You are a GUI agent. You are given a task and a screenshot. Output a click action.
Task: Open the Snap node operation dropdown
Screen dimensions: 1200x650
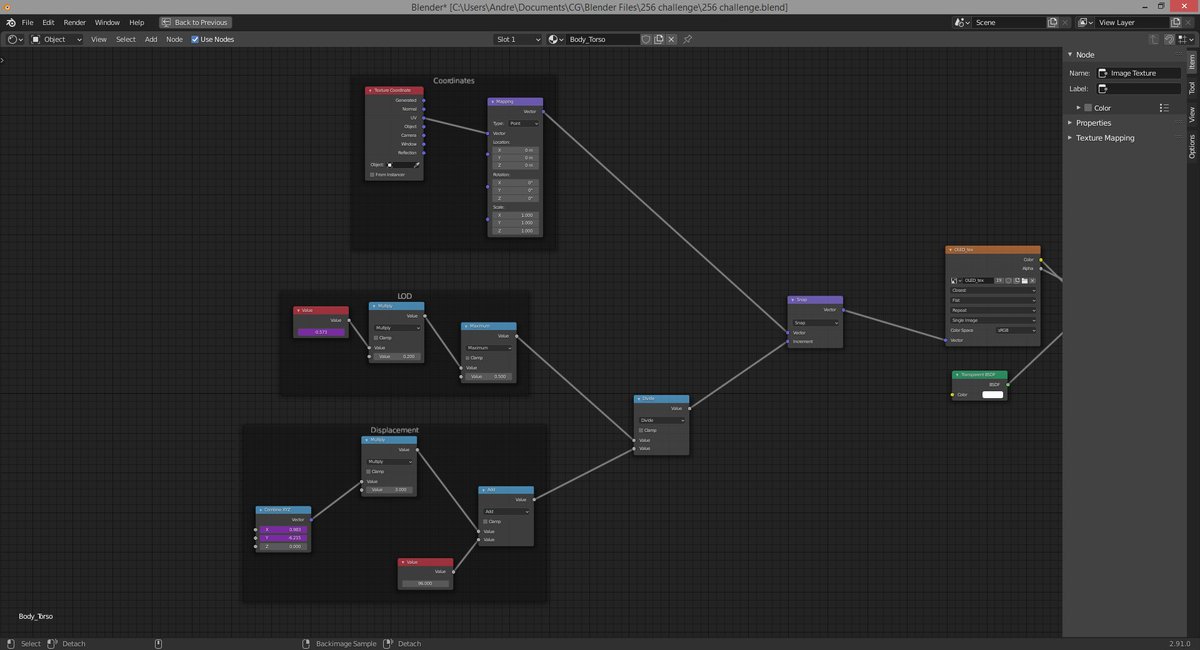coord(815,322)
